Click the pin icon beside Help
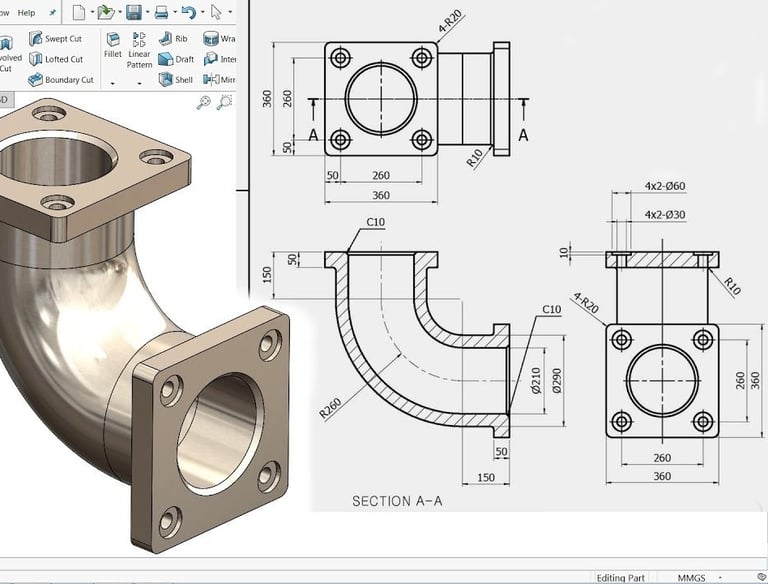The width and height of the screenshot is (768, 584). click(52, 13)
